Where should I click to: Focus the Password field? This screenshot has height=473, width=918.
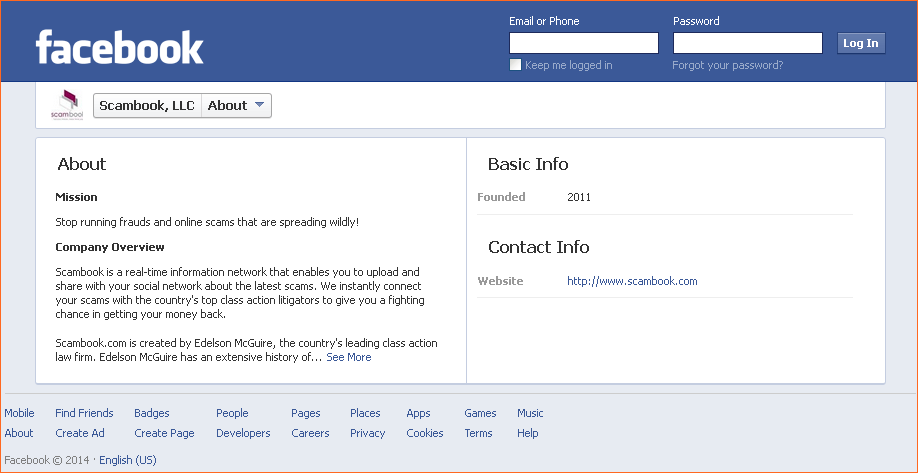coord(748,43)
